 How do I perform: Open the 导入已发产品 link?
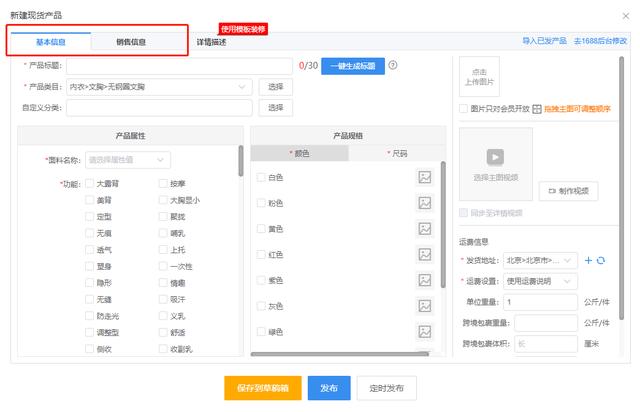click(x=544, y=41)
